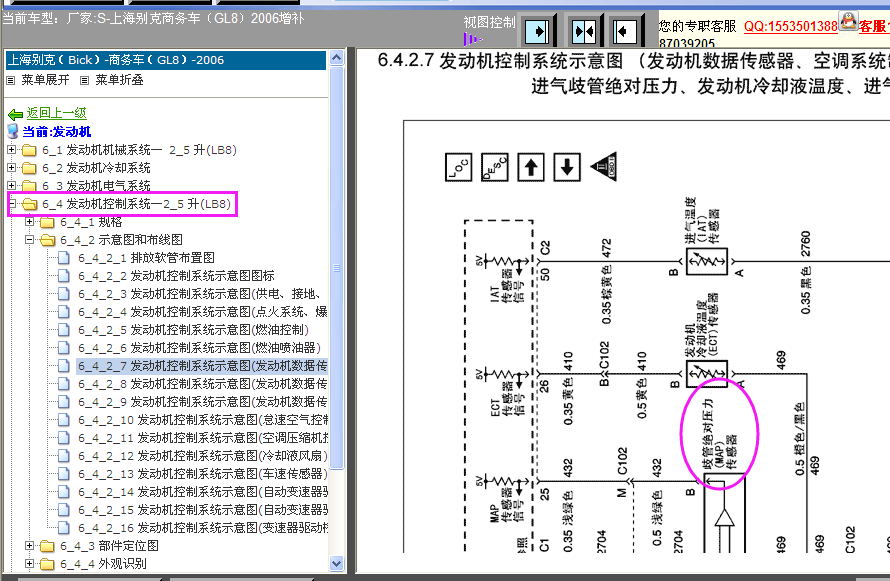Screen dimensions: 890x581
Task: Click the DESC diagram icon
Action: pos(494,167)
